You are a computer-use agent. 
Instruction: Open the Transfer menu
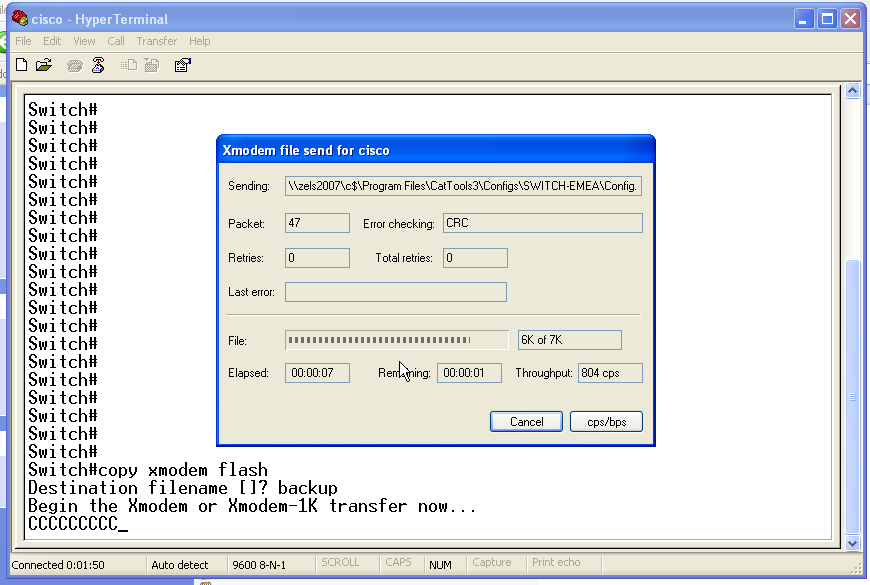(156, 41)
